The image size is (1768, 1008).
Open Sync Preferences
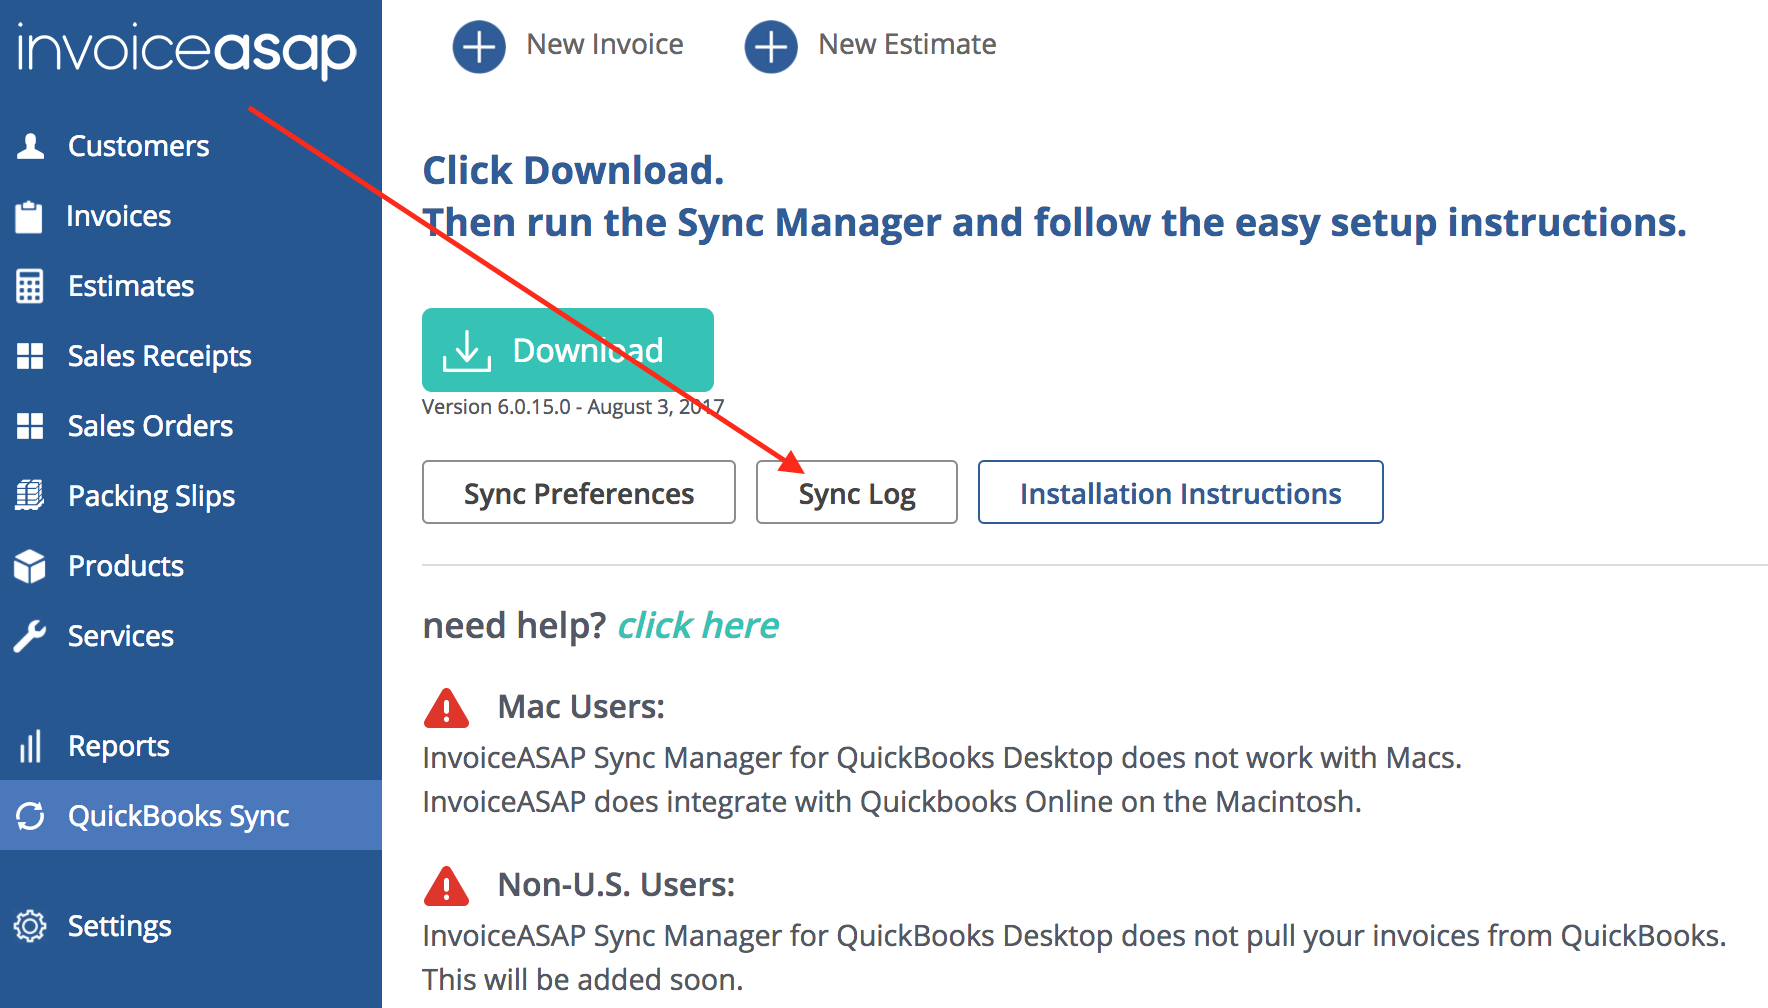coord(578,492)
